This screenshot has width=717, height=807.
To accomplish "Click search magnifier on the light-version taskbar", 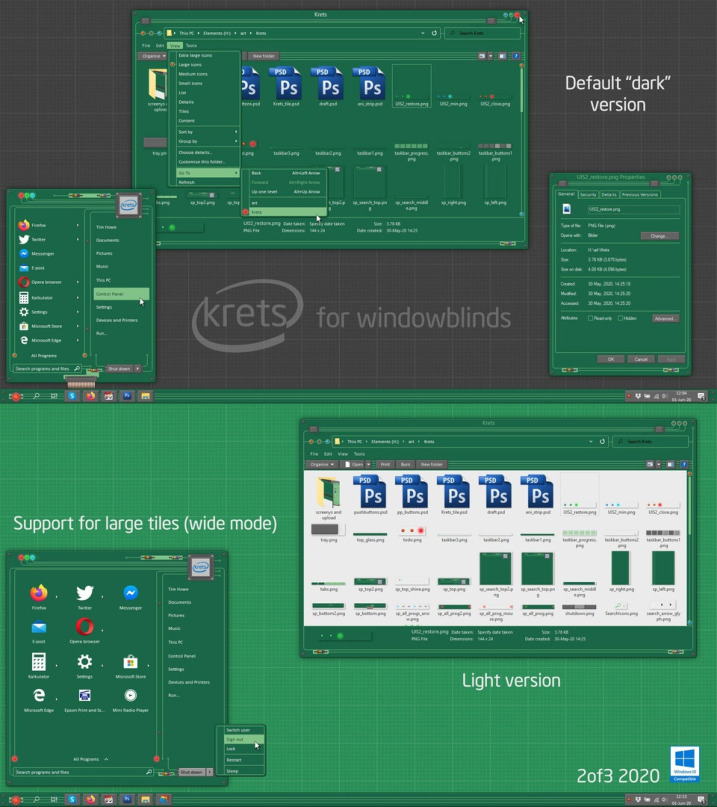I will 36,799.
